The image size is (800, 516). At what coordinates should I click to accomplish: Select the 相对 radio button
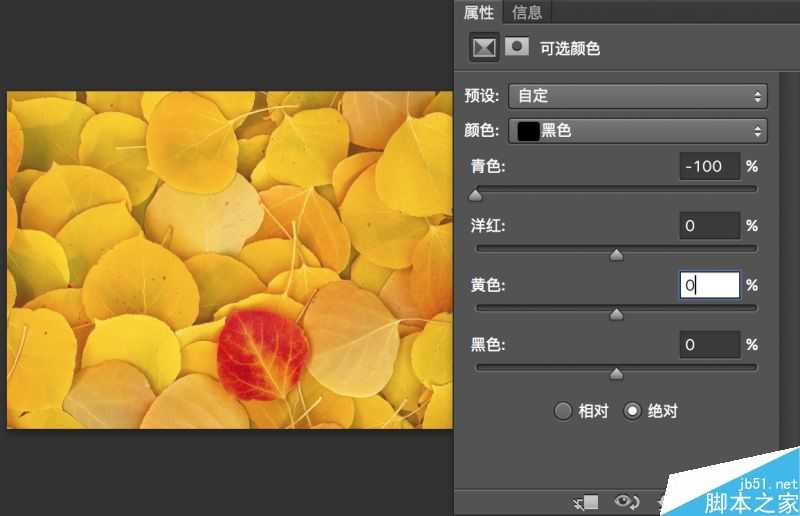point(563,411)
